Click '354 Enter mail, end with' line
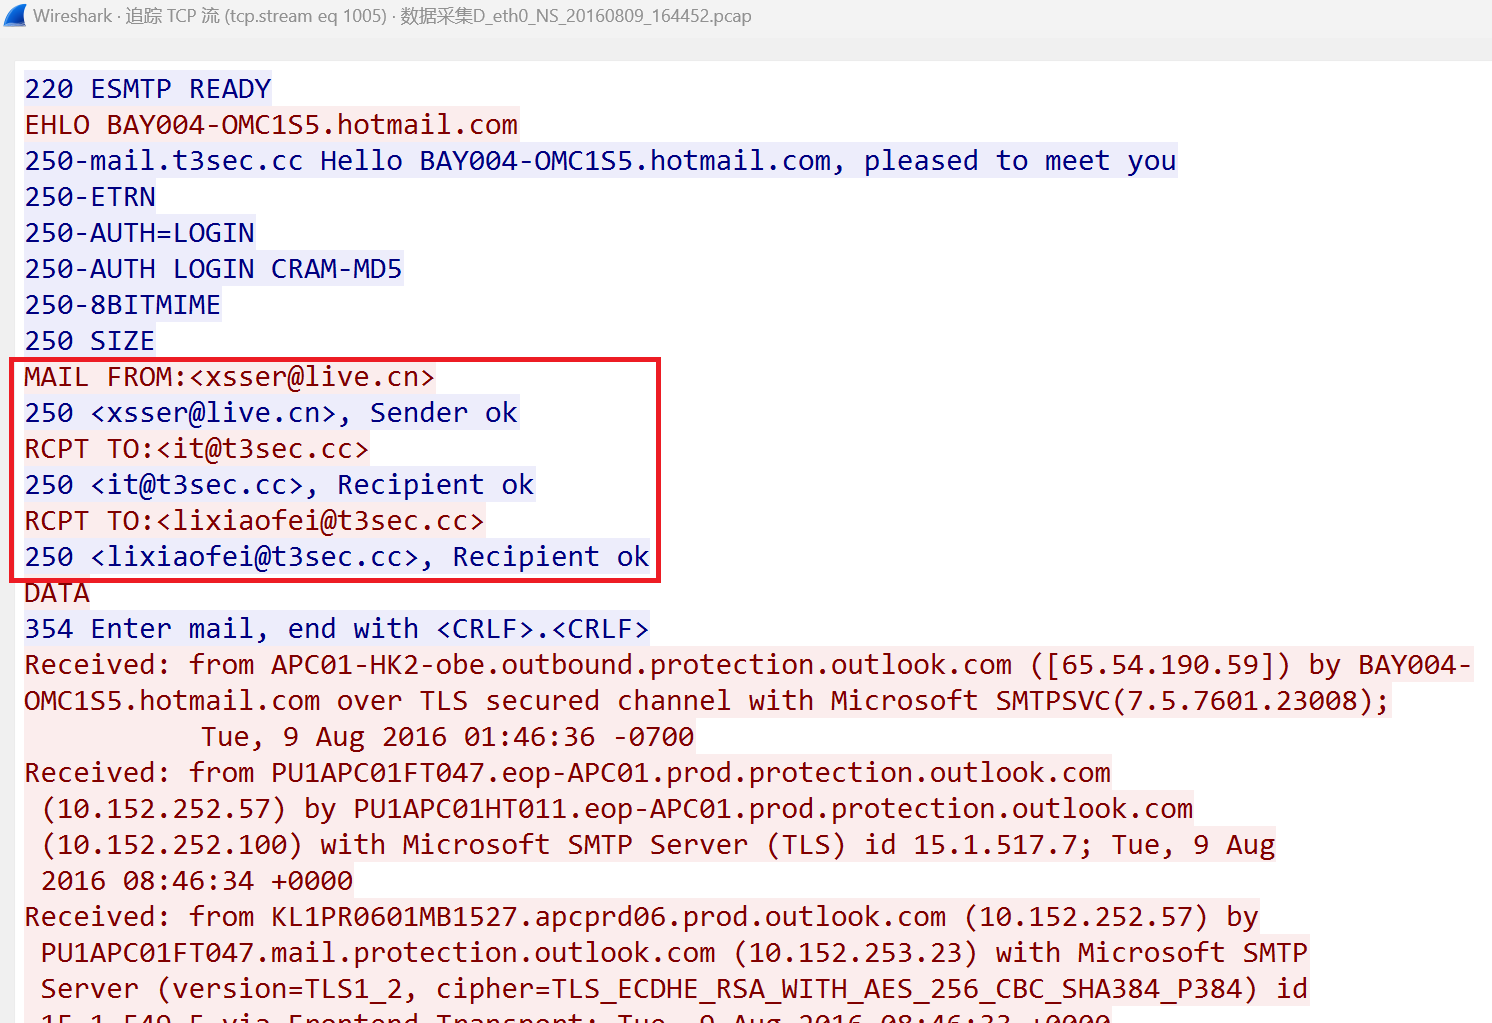Screen dimensions: 1492x1023 click(x=337, y=629)
